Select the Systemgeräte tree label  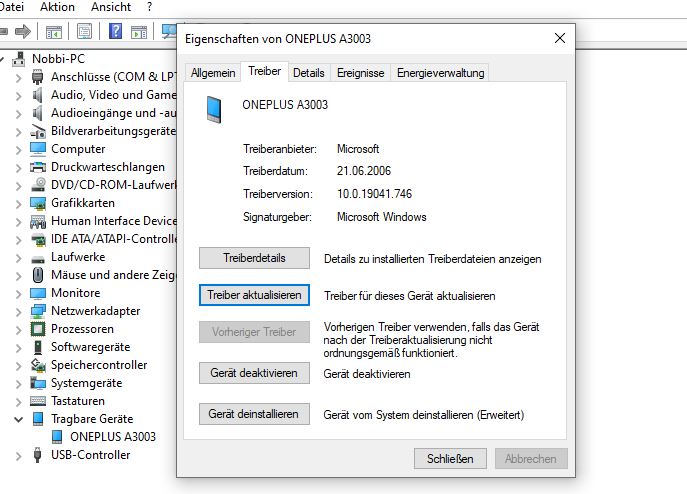[x=86, y=383]
